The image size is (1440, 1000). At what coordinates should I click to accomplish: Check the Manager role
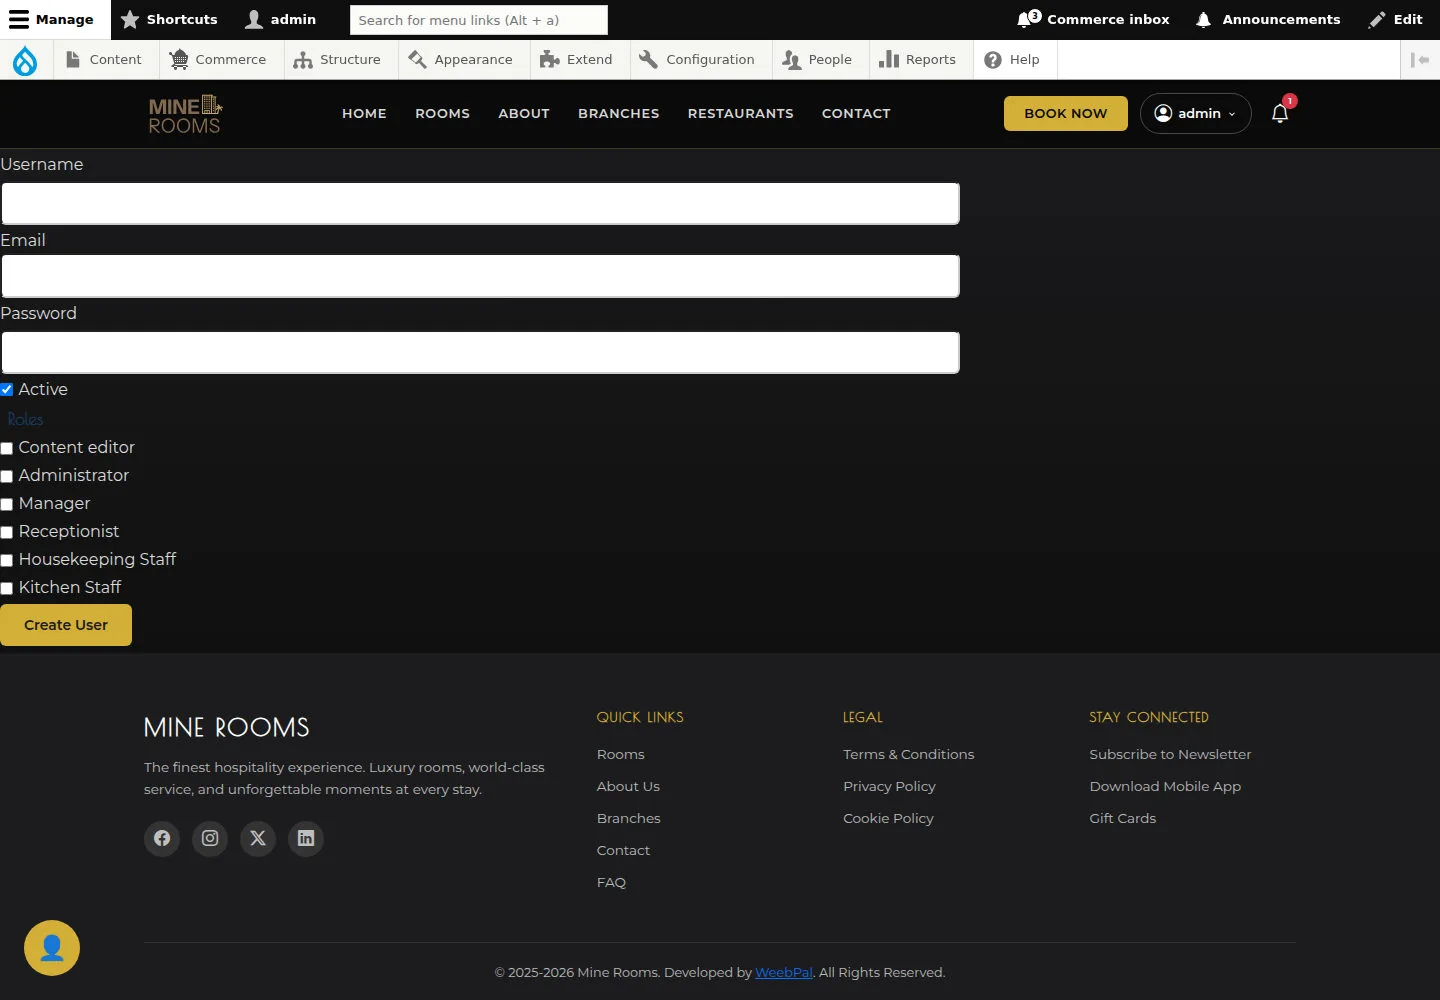click(7, 504)
